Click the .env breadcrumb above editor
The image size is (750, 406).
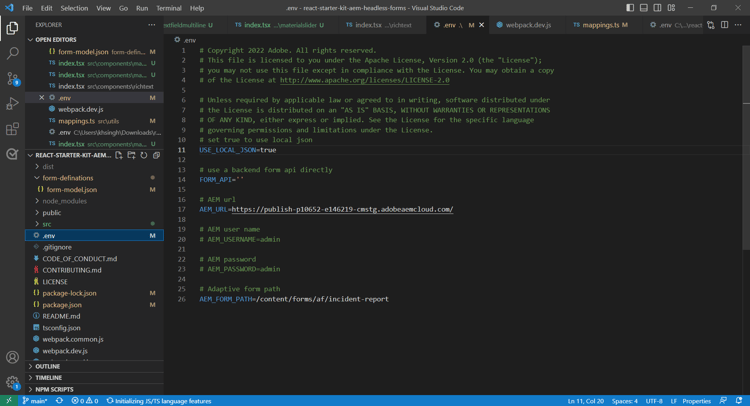(186, 40)
